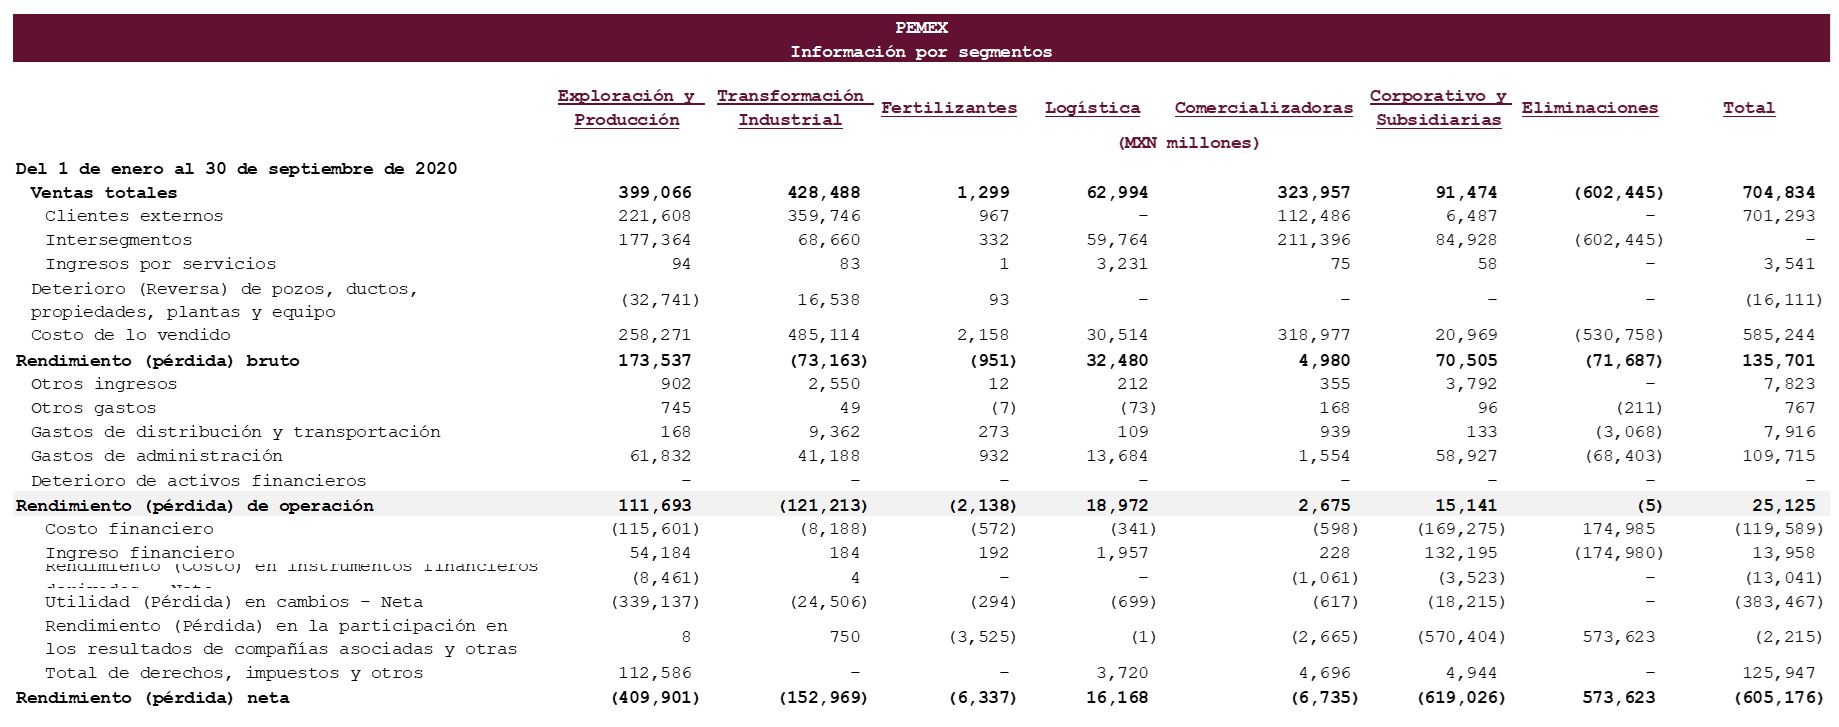
Task: Select the Logística column header
Action: [x=1092, y=108]
